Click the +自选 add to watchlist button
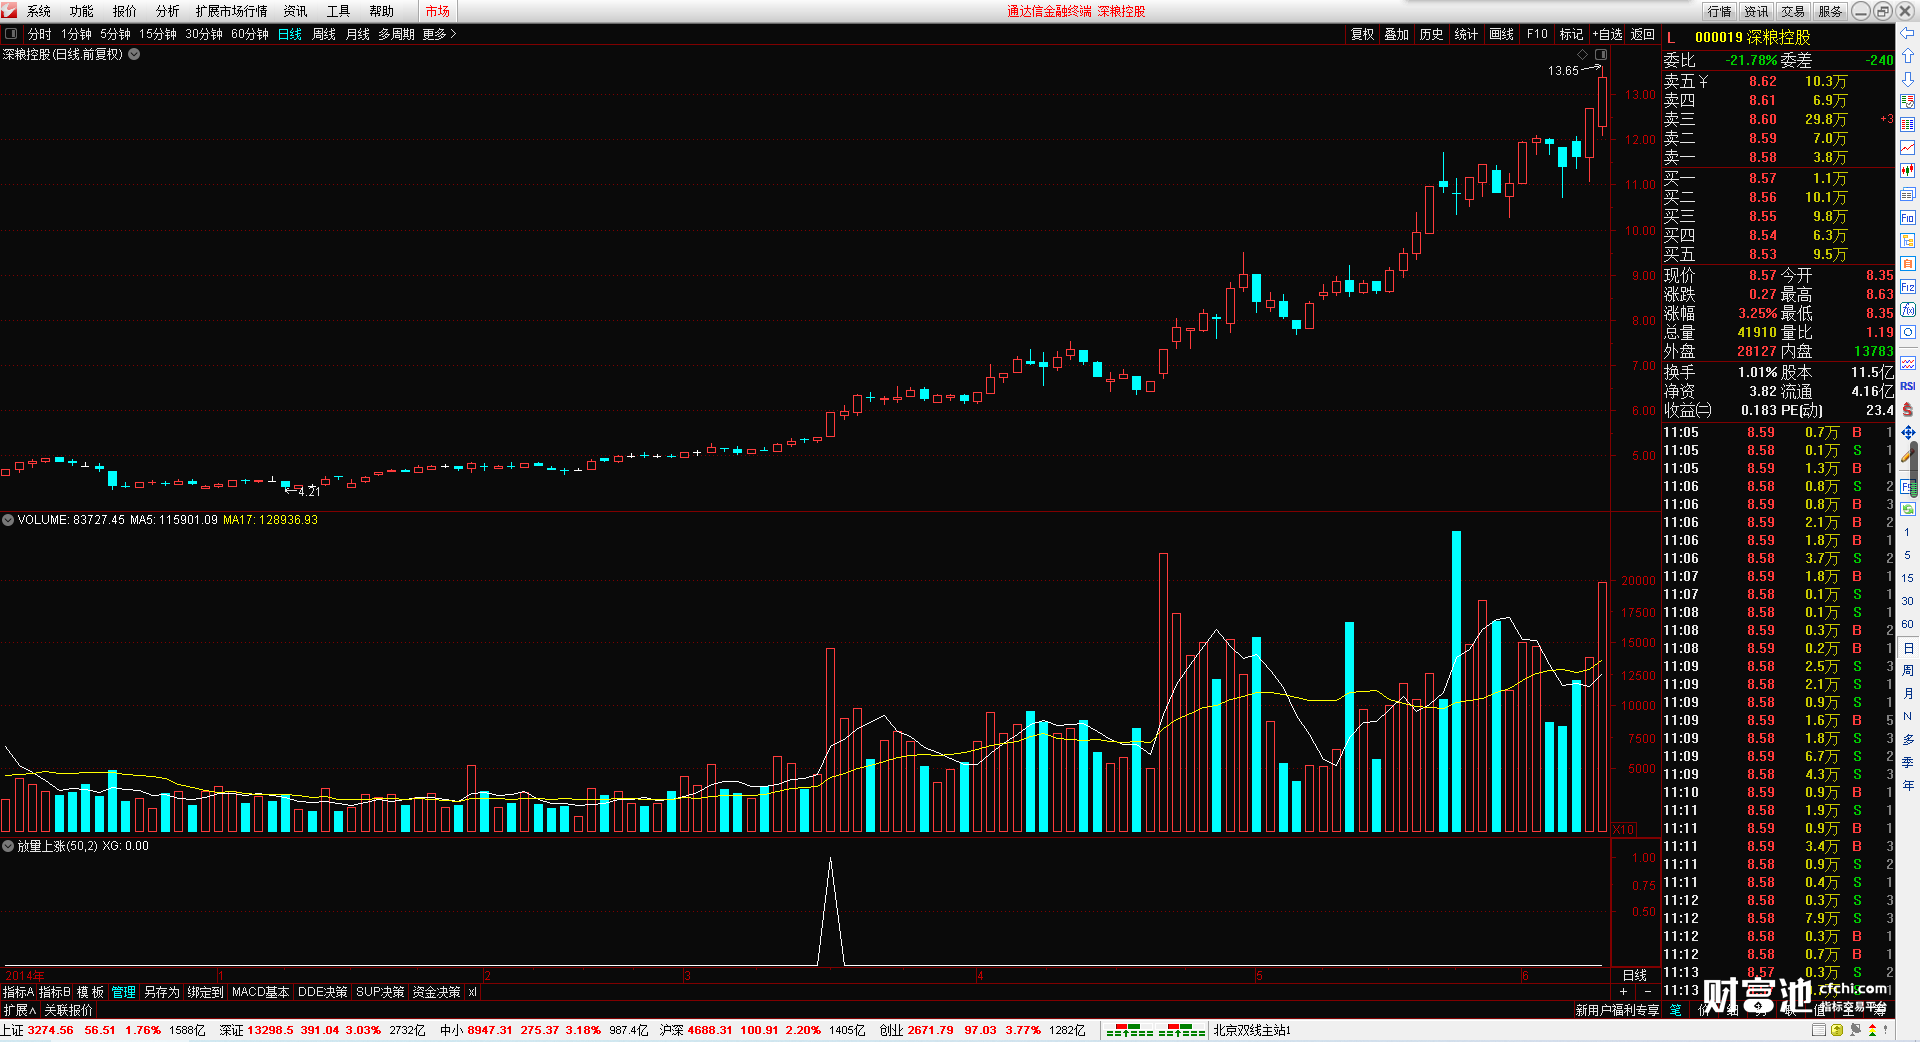1920x1042 pixels. pos(1607,34)
